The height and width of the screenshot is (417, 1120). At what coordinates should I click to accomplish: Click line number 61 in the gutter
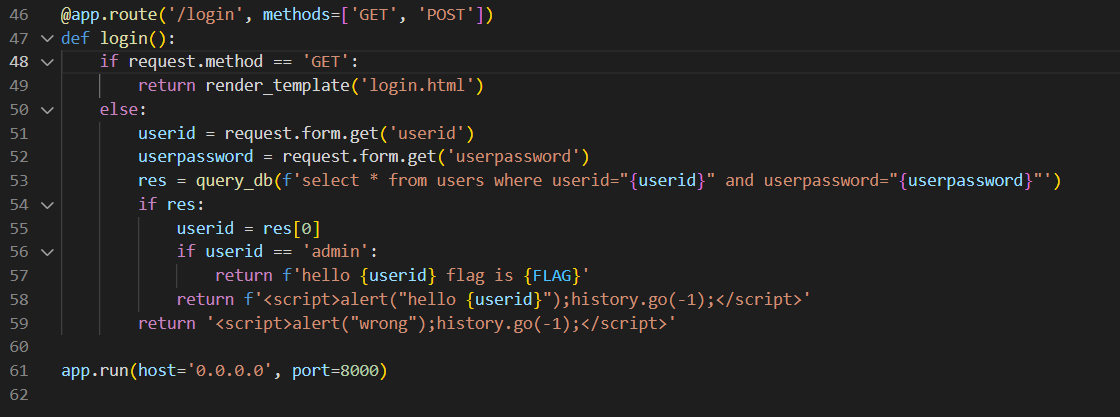pos(19,371)
